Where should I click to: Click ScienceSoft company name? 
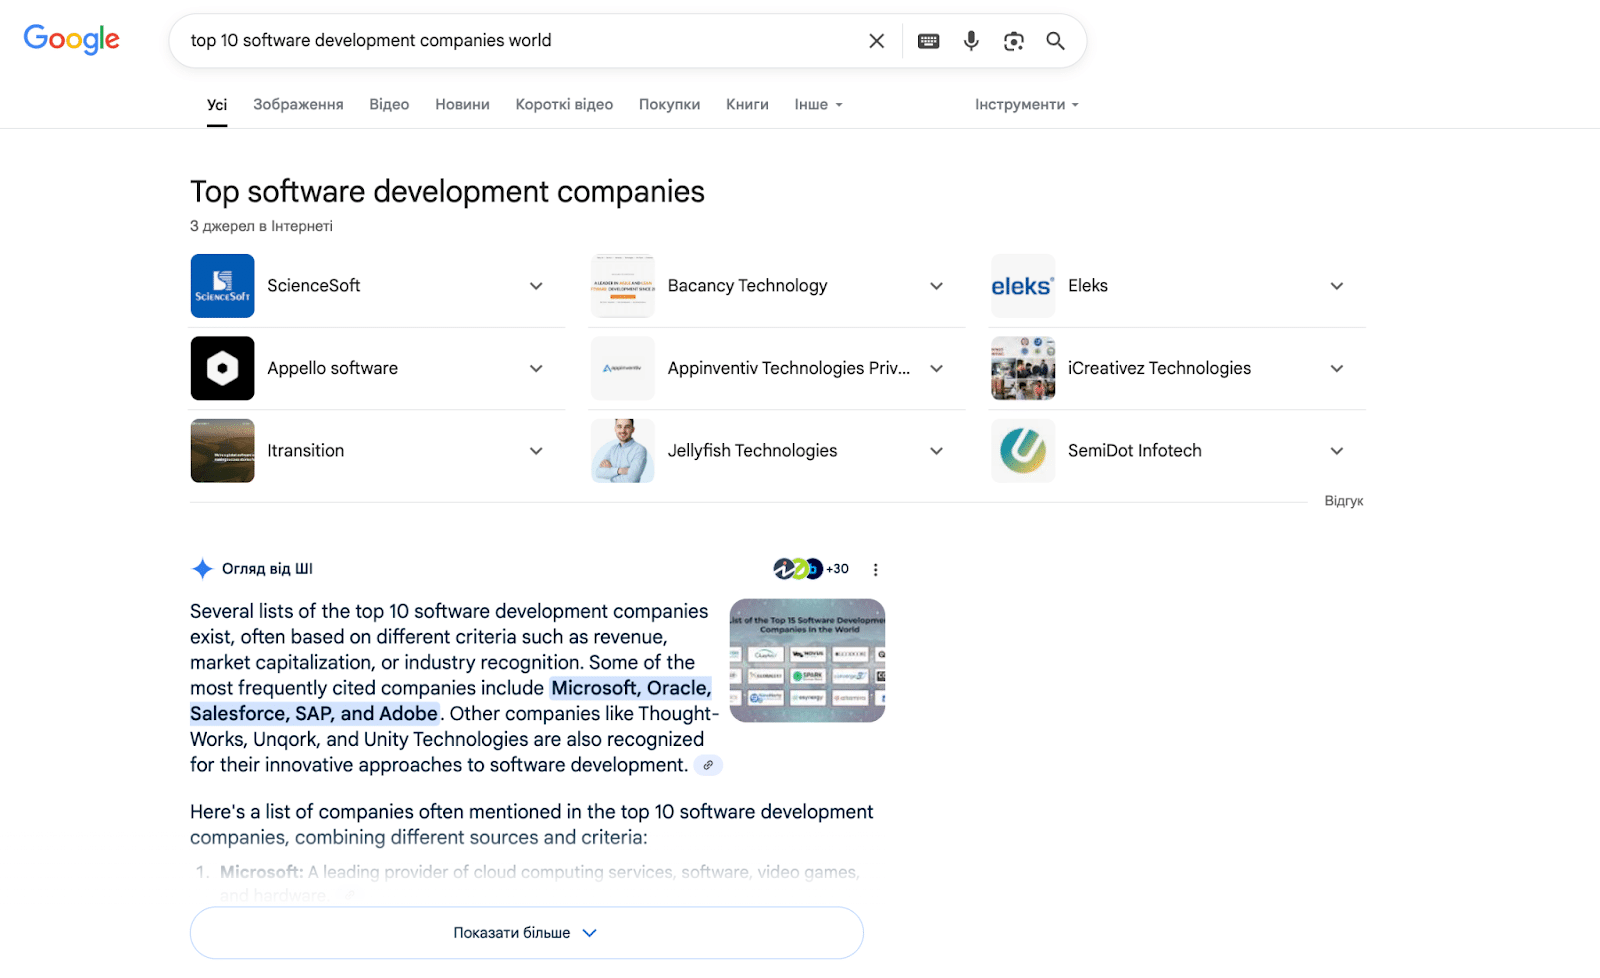[x=313, y=286]
